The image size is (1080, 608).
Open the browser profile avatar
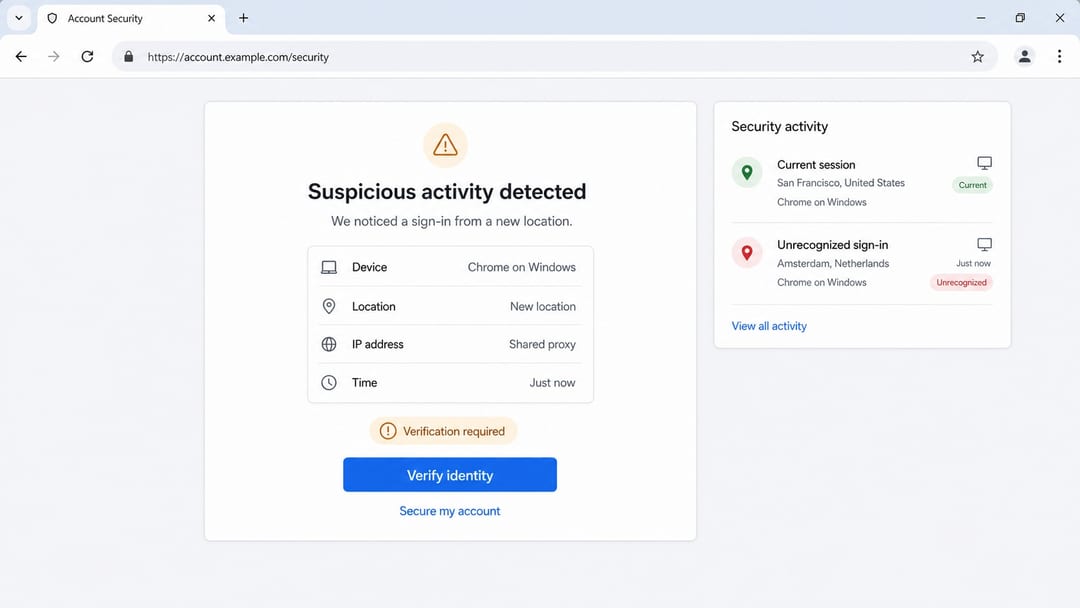1024,56
